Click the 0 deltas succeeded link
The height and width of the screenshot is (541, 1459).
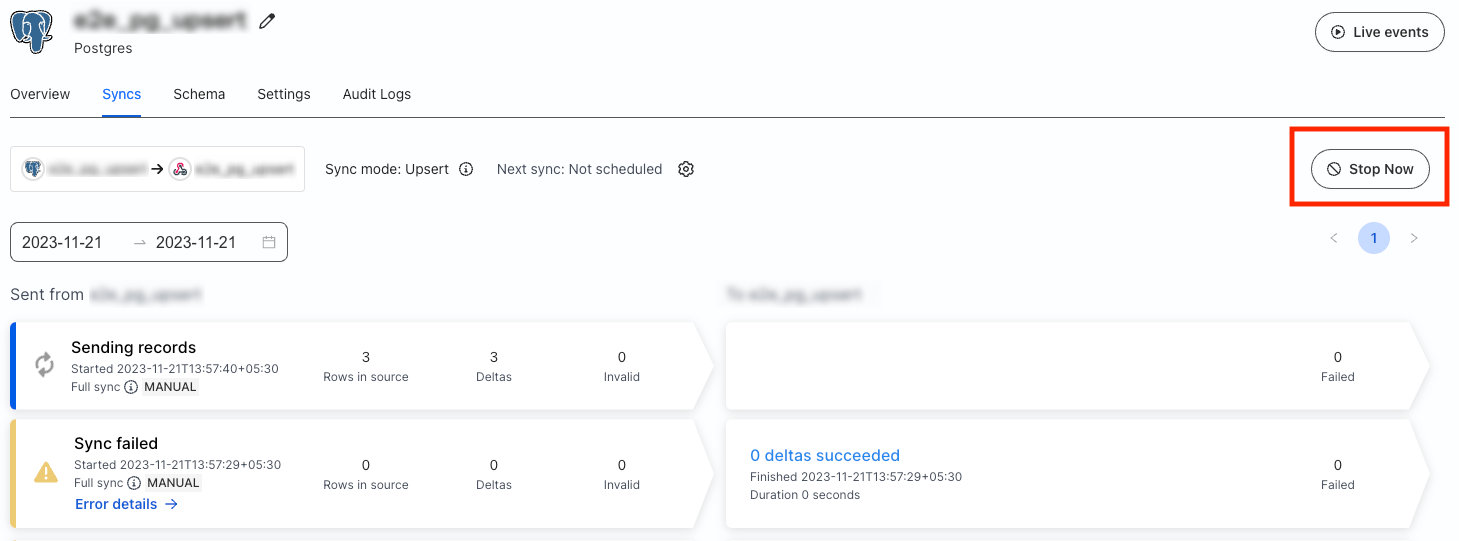(825, 455)
